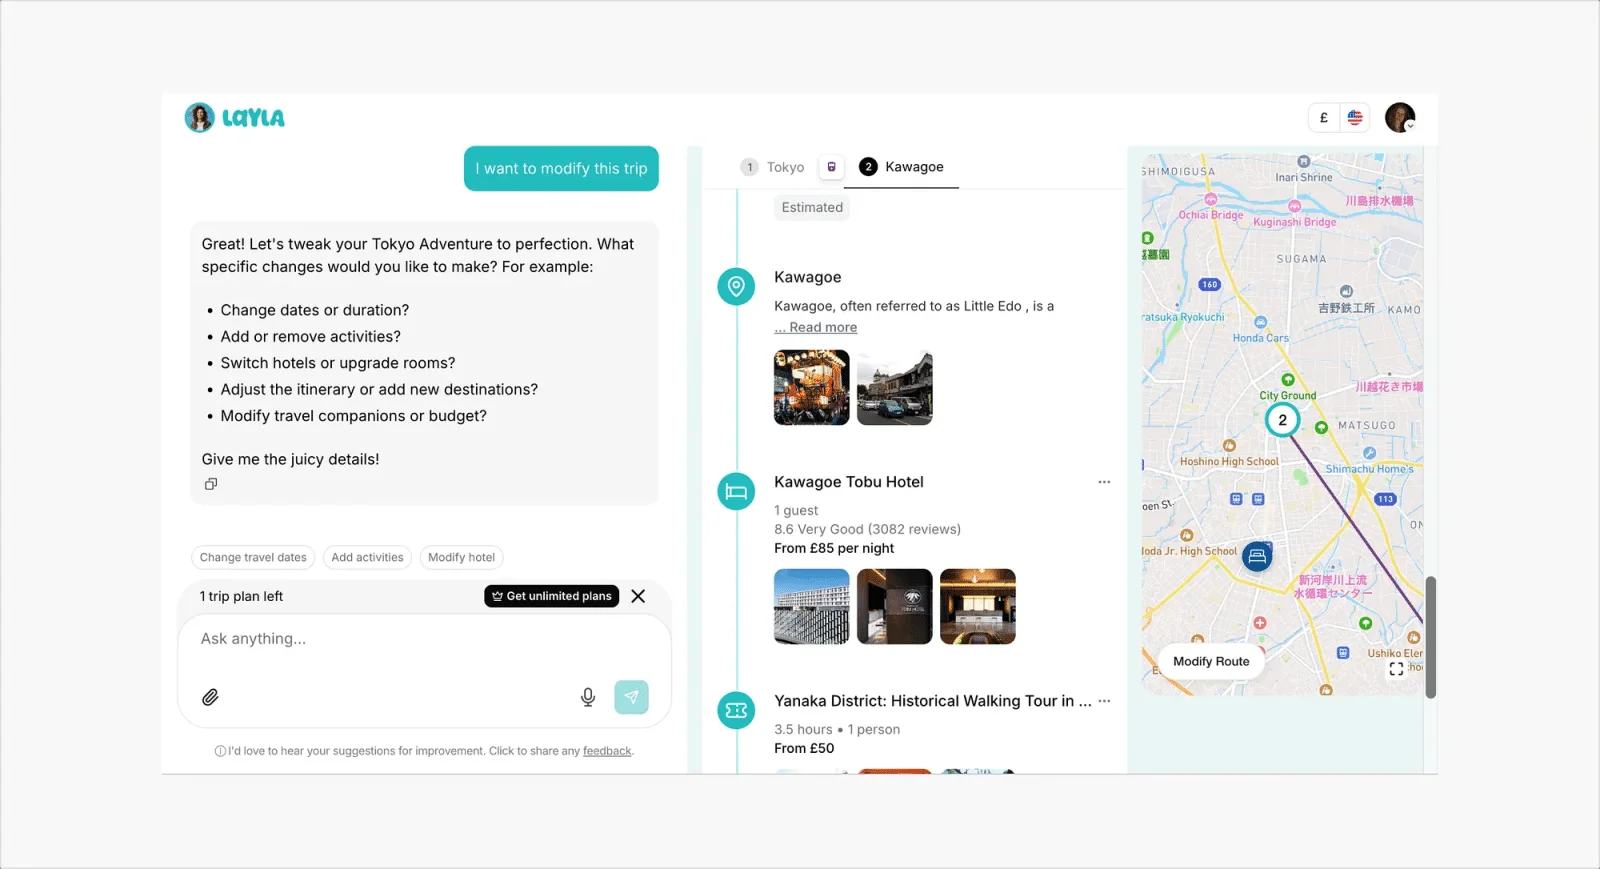Open the first Kawagoe festival photo
Viewport: 1600px width, 869px height.
(x=811, y=387)
